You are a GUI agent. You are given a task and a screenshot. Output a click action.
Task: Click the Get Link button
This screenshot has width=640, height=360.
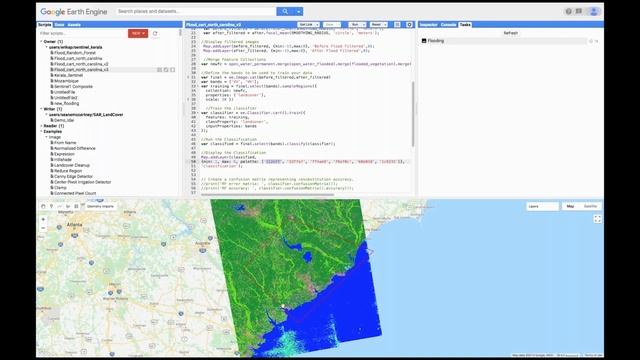[308, 25]
